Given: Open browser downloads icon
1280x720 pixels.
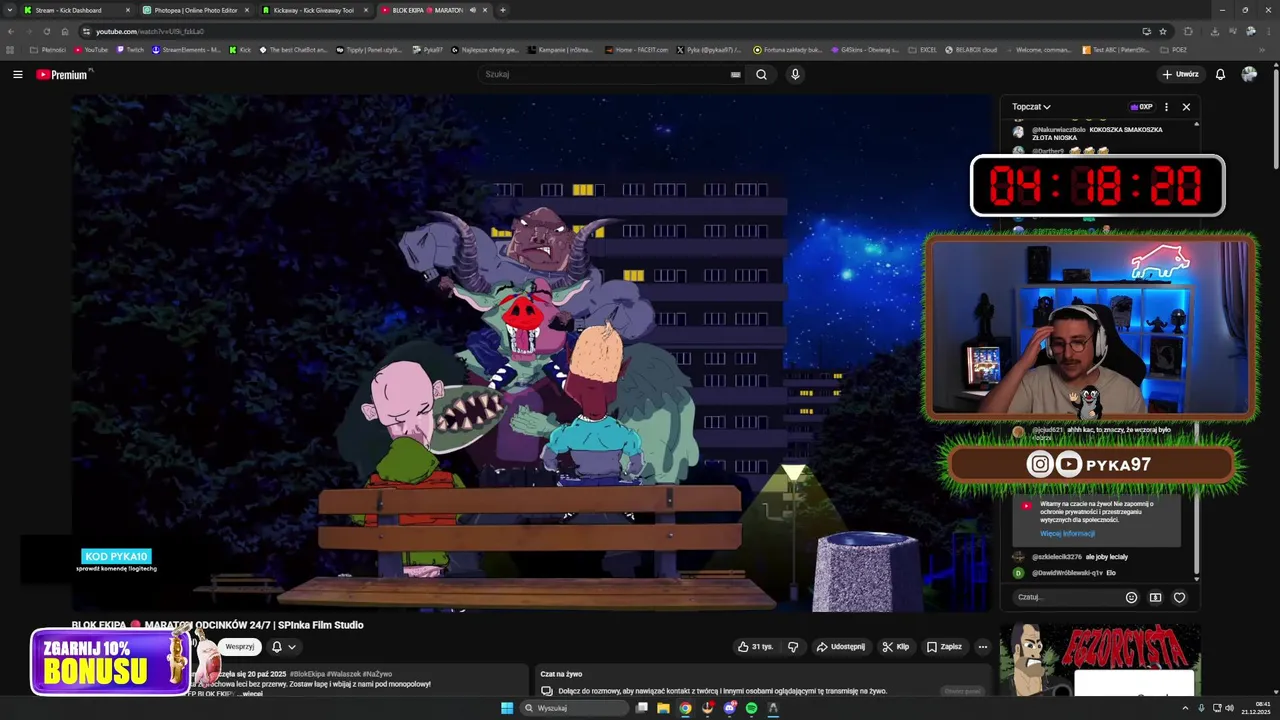Looking at the screenshot, I should 1214,31.
